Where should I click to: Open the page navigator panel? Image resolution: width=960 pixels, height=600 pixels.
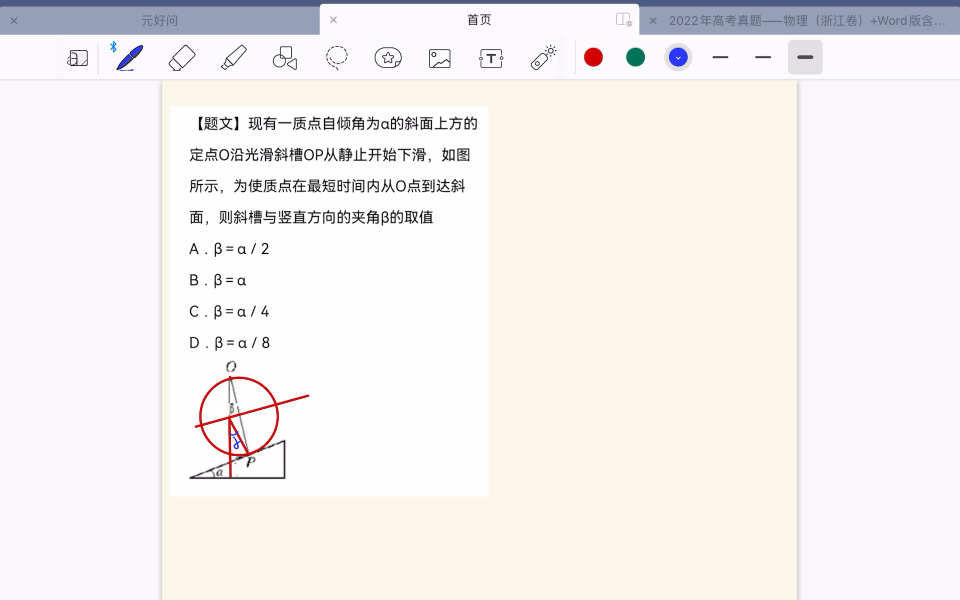[78, 58]
